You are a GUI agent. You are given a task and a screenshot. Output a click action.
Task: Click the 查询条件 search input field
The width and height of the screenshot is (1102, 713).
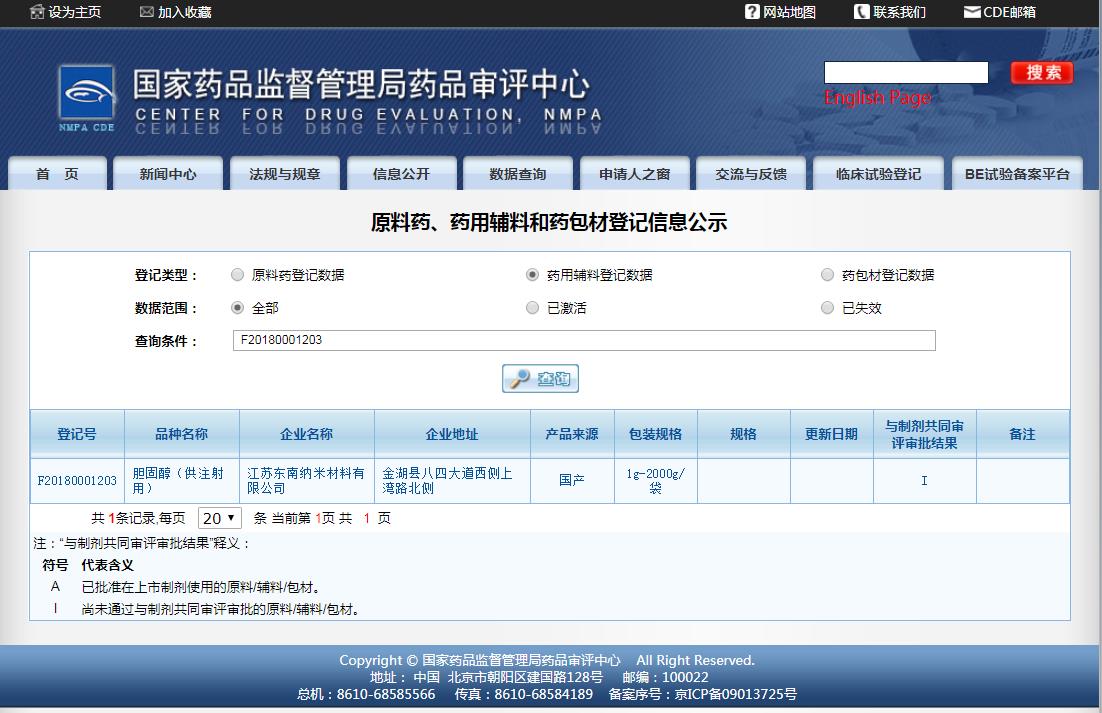(x=584, y=340)
